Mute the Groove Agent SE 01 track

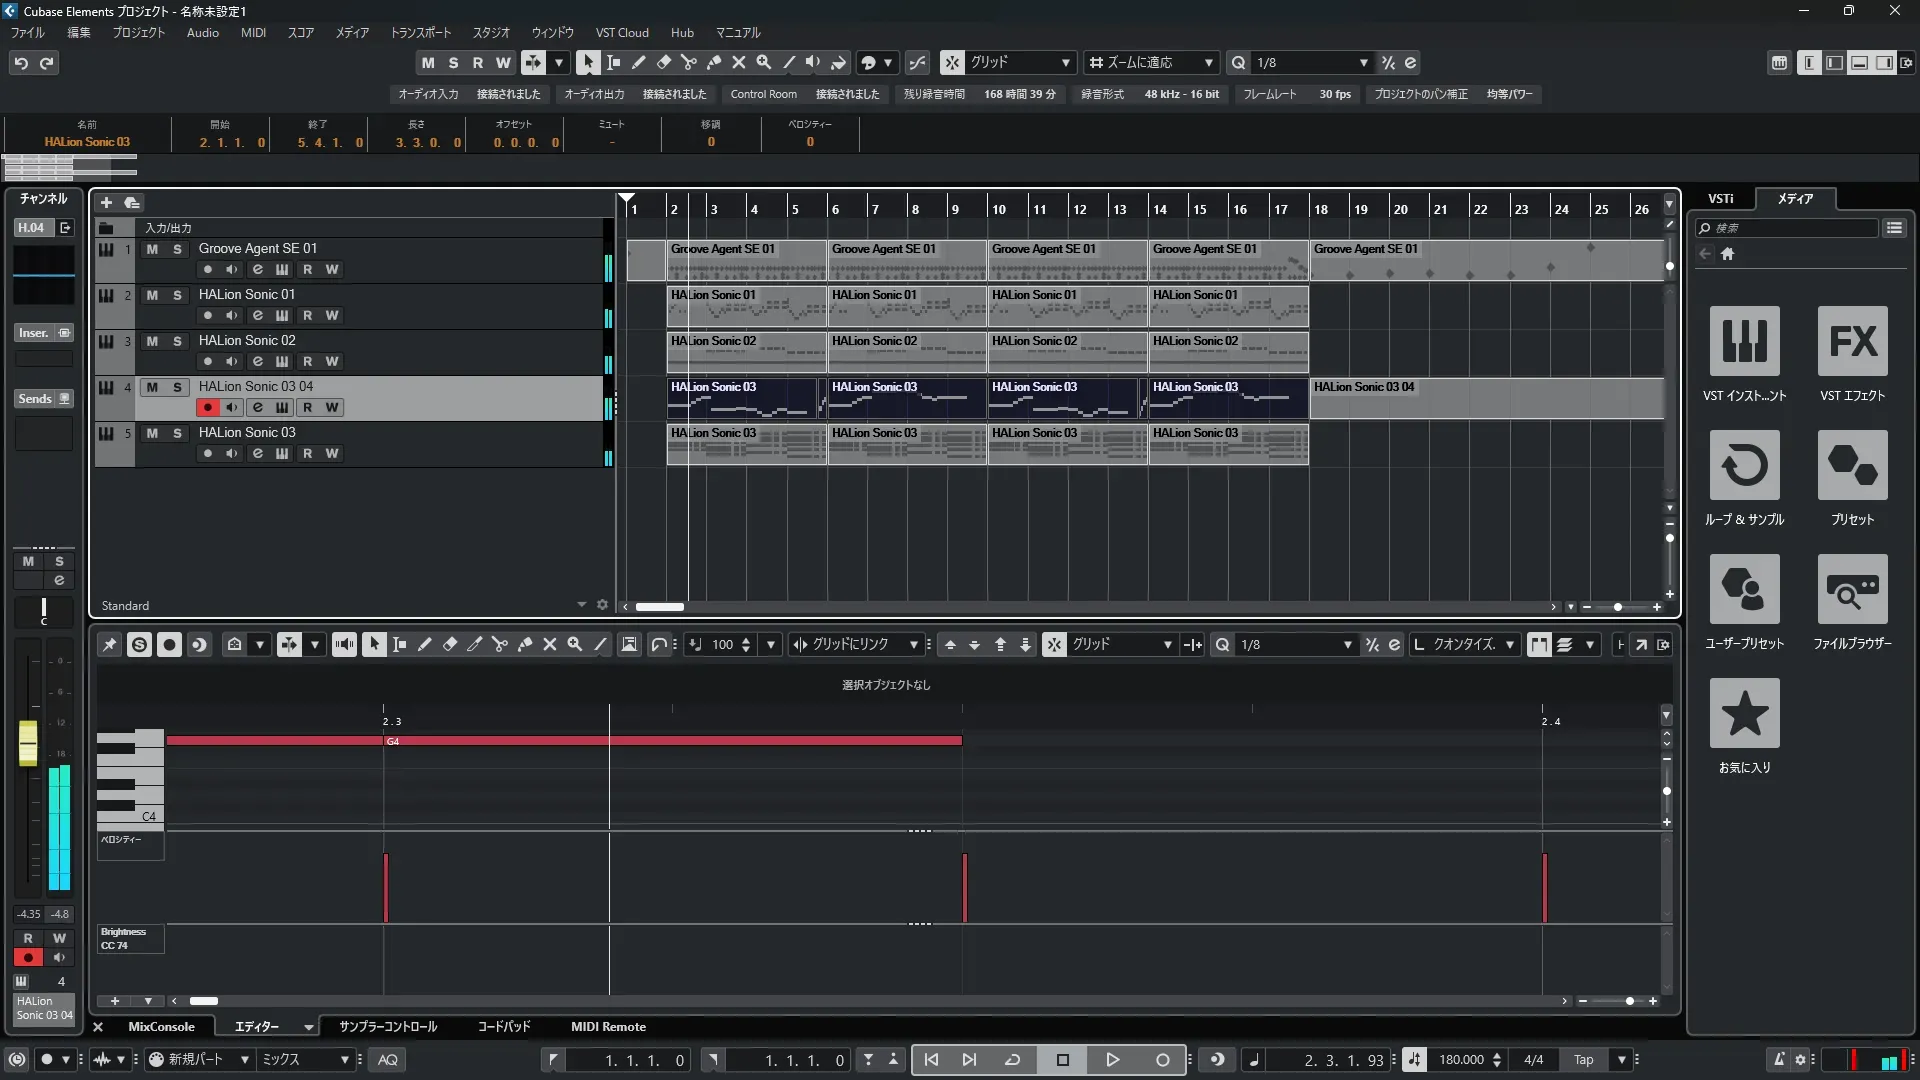click(x=152, y=249)
